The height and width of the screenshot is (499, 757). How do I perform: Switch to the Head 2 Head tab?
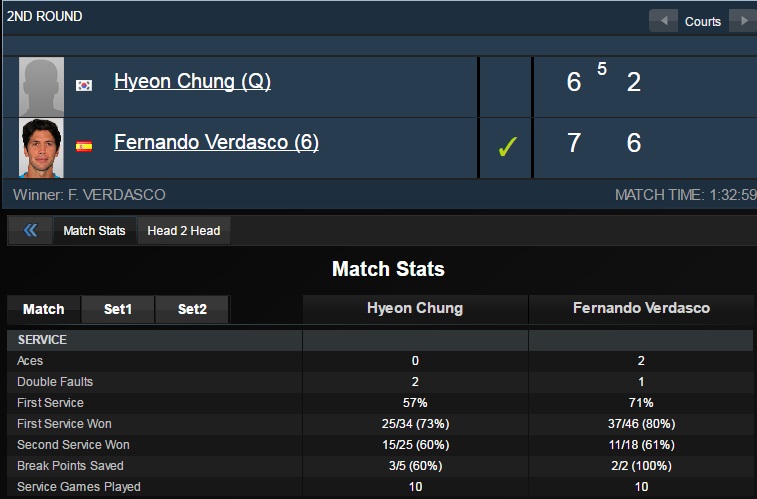pos(183,231)
